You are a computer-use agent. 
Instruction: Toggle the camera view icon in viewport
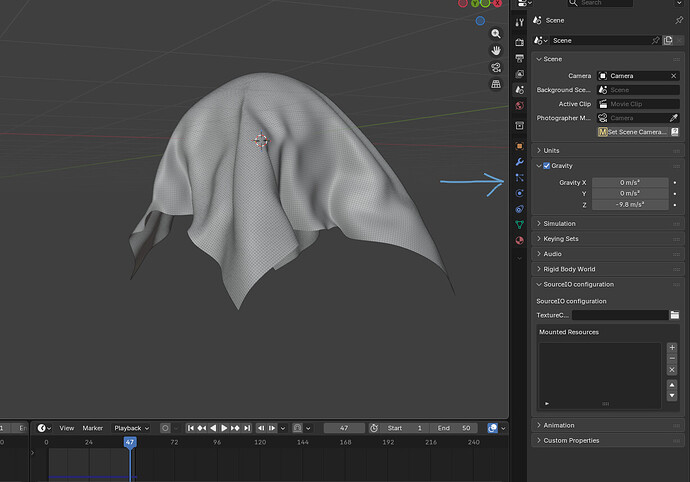tap(496, 67)
